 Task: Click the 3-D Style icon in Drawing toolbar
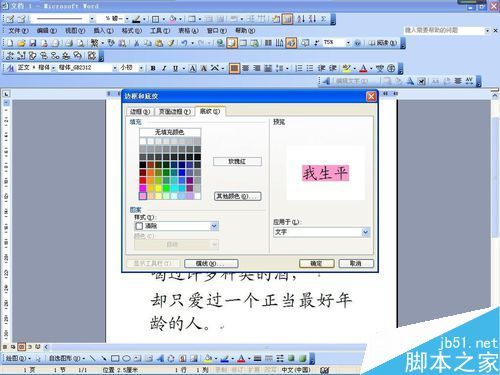point(303,359)
